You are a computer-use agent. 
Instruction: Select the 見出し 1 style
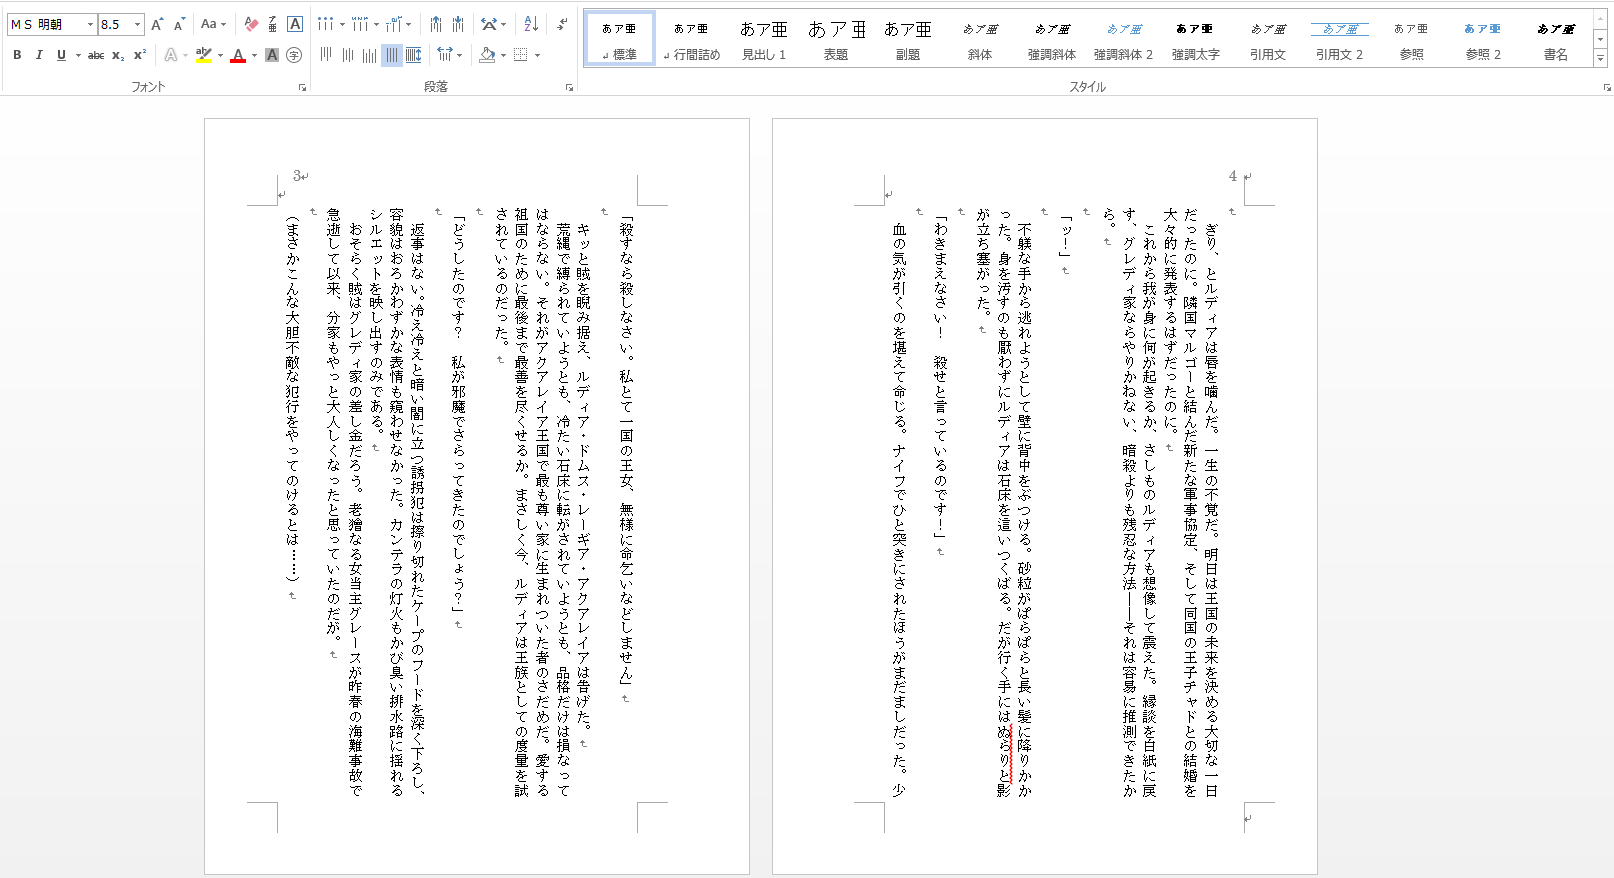[764, 40]
